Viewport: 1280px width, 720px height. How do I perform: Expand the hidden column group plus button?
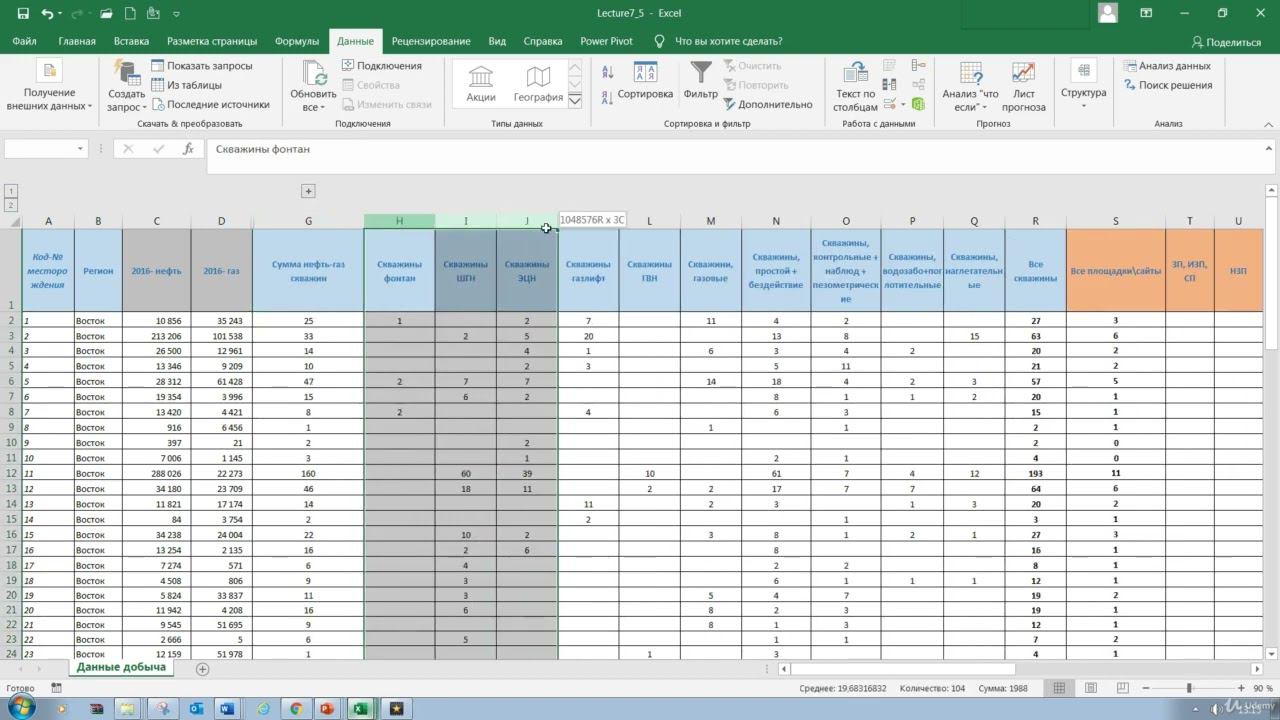(x=308, y=191)
